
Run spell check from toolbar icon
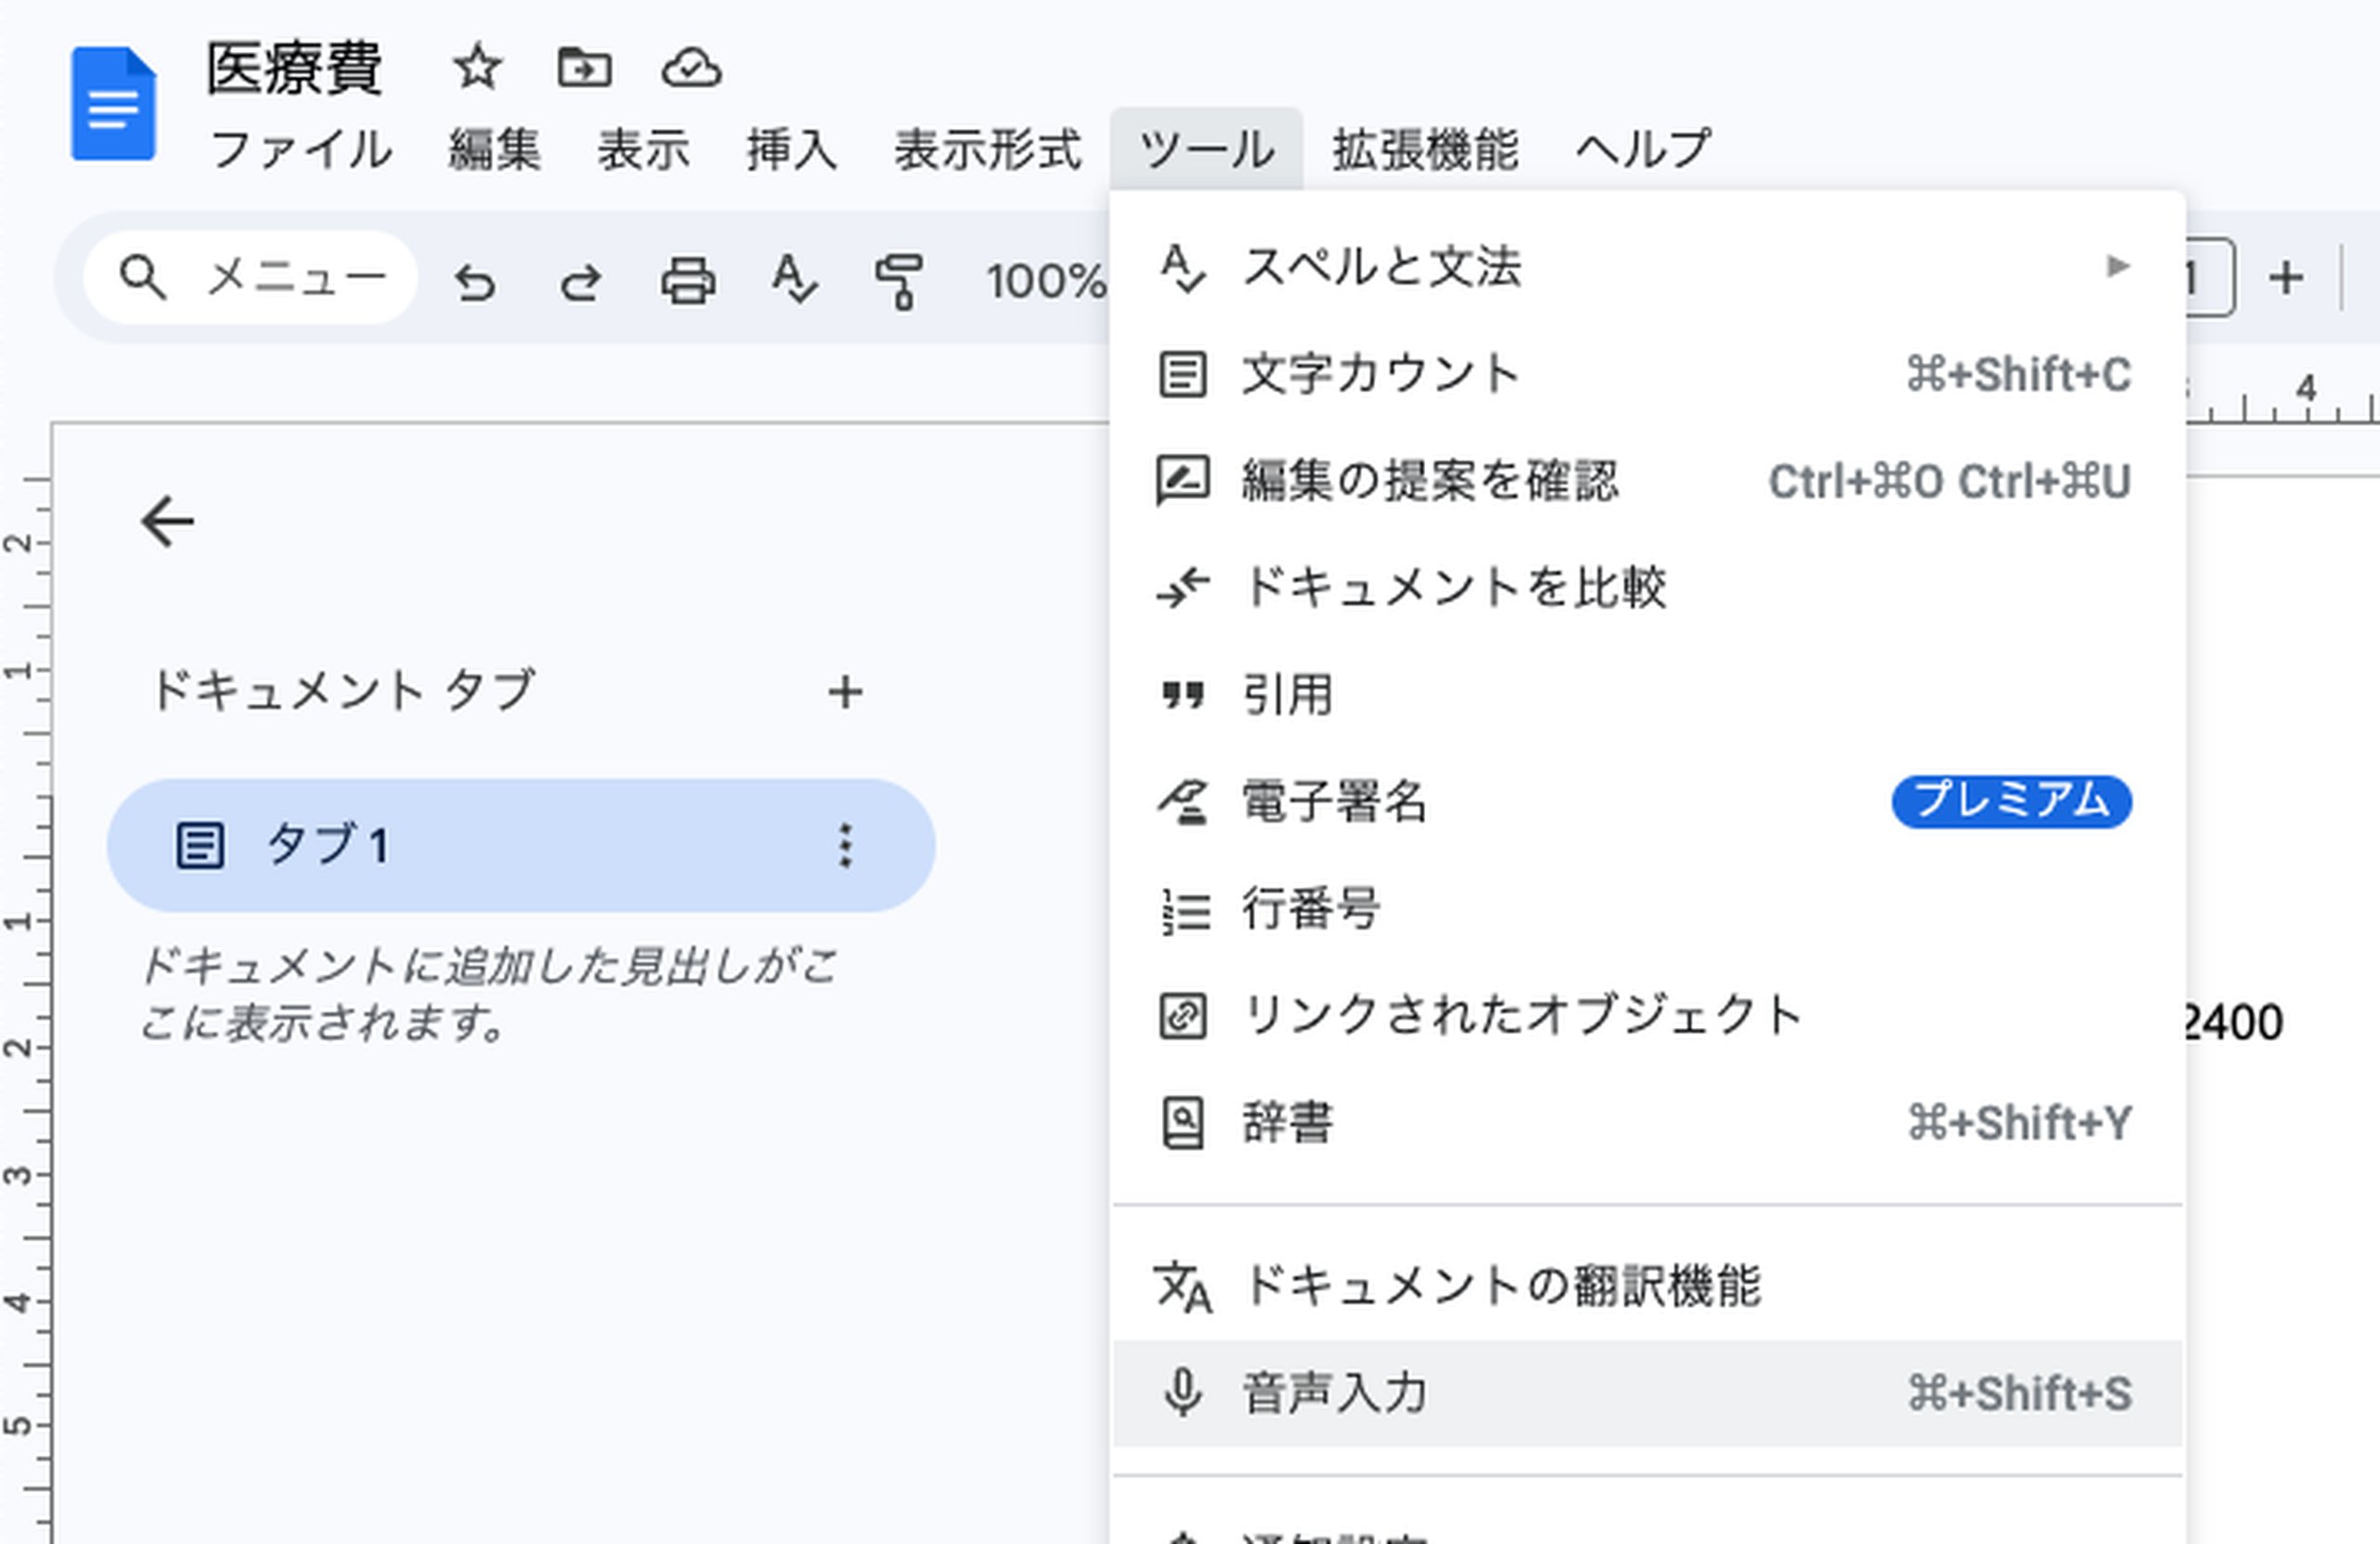click(795, 279)
